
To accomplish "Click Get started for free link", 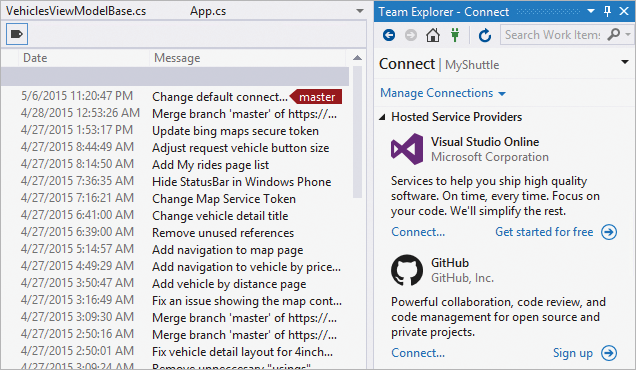I will click(x=544, y=232).
